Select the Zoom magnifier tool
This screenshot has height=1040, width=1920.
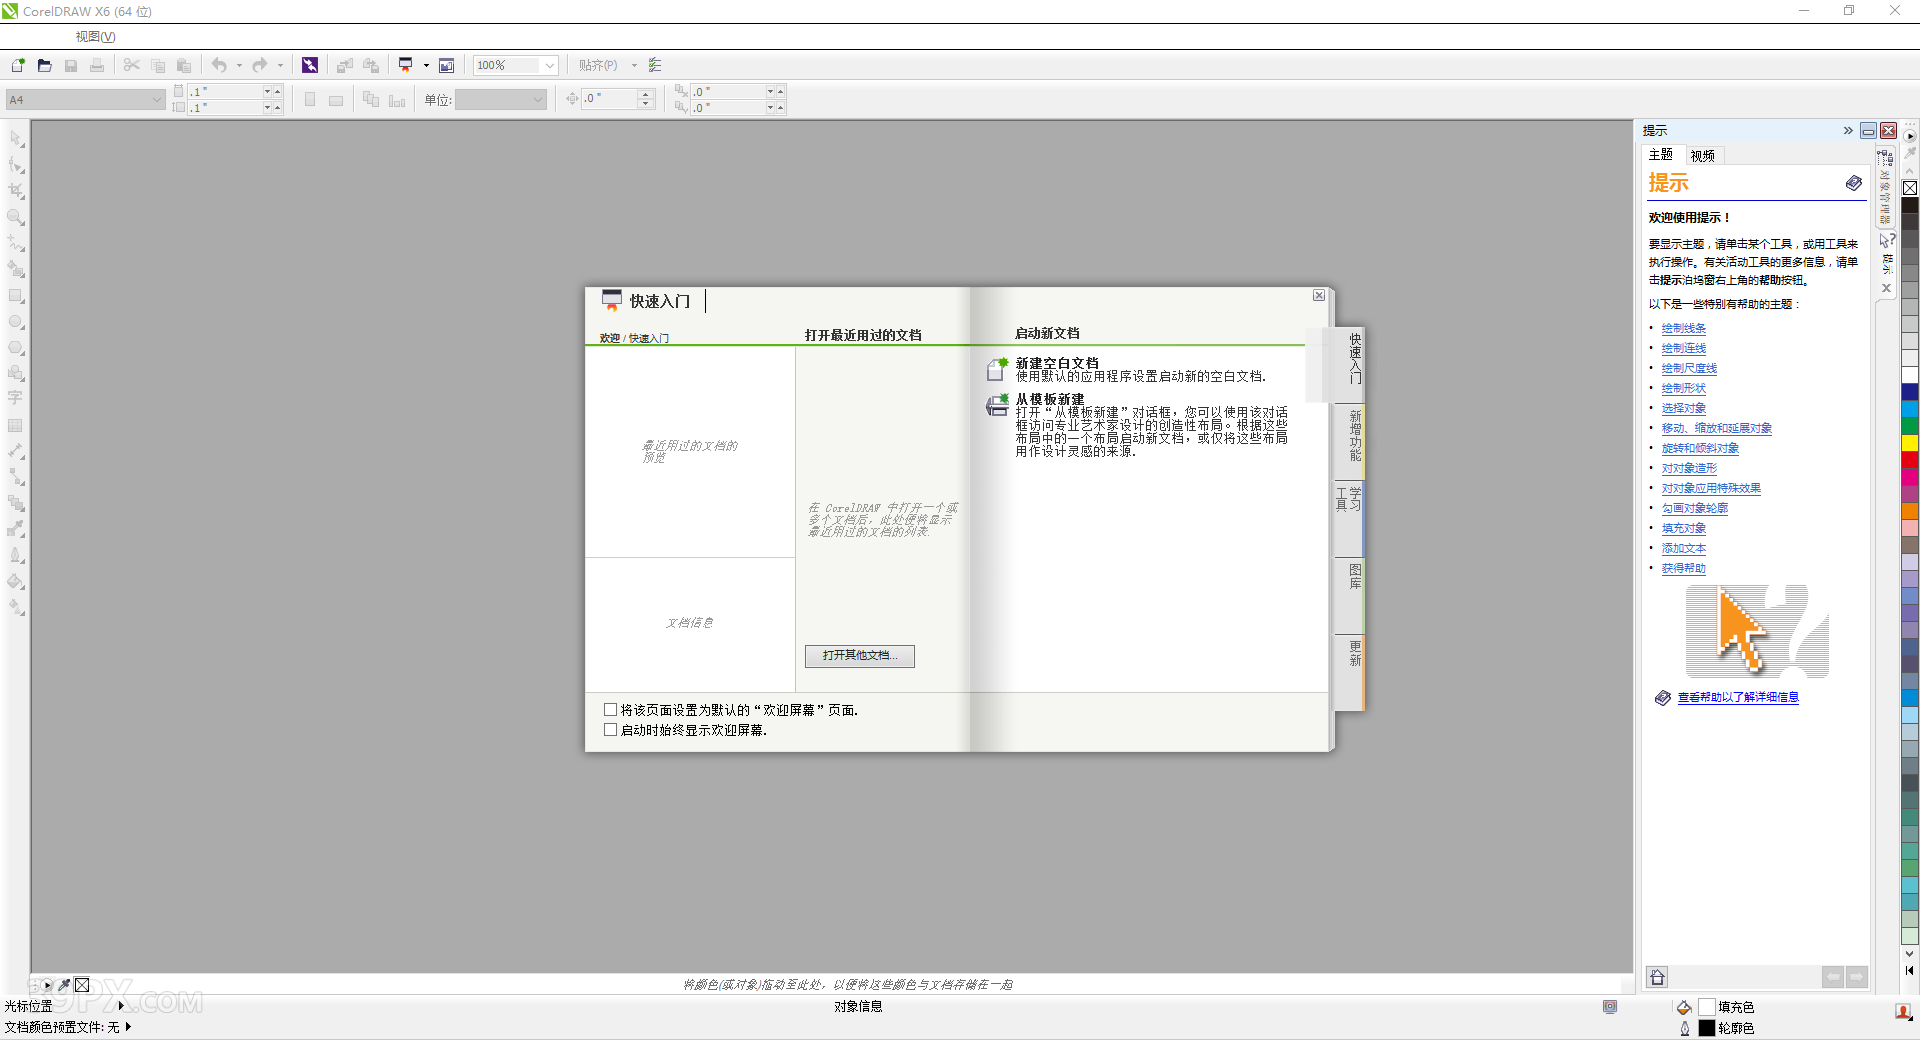pyautogui.click(x=16, y=216)
